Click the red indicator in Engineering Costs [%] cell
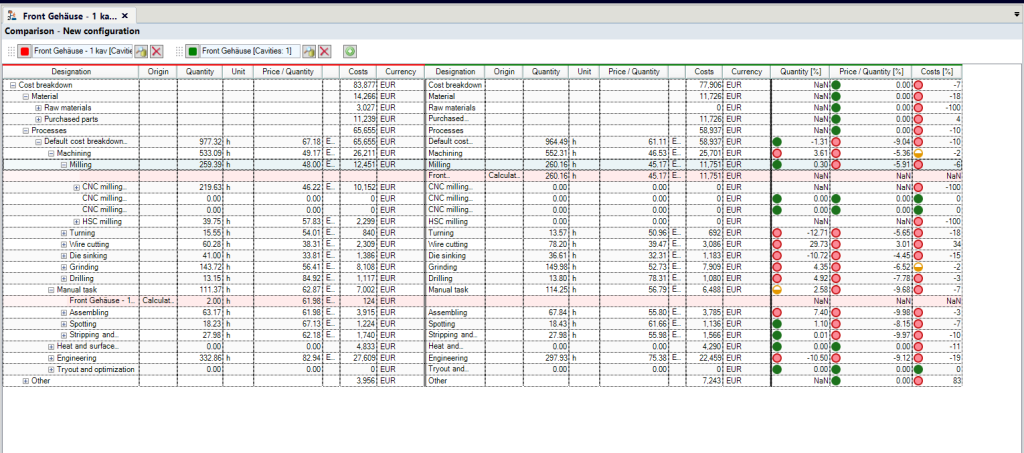This screenshot has width=1024, height=453. 918,358
